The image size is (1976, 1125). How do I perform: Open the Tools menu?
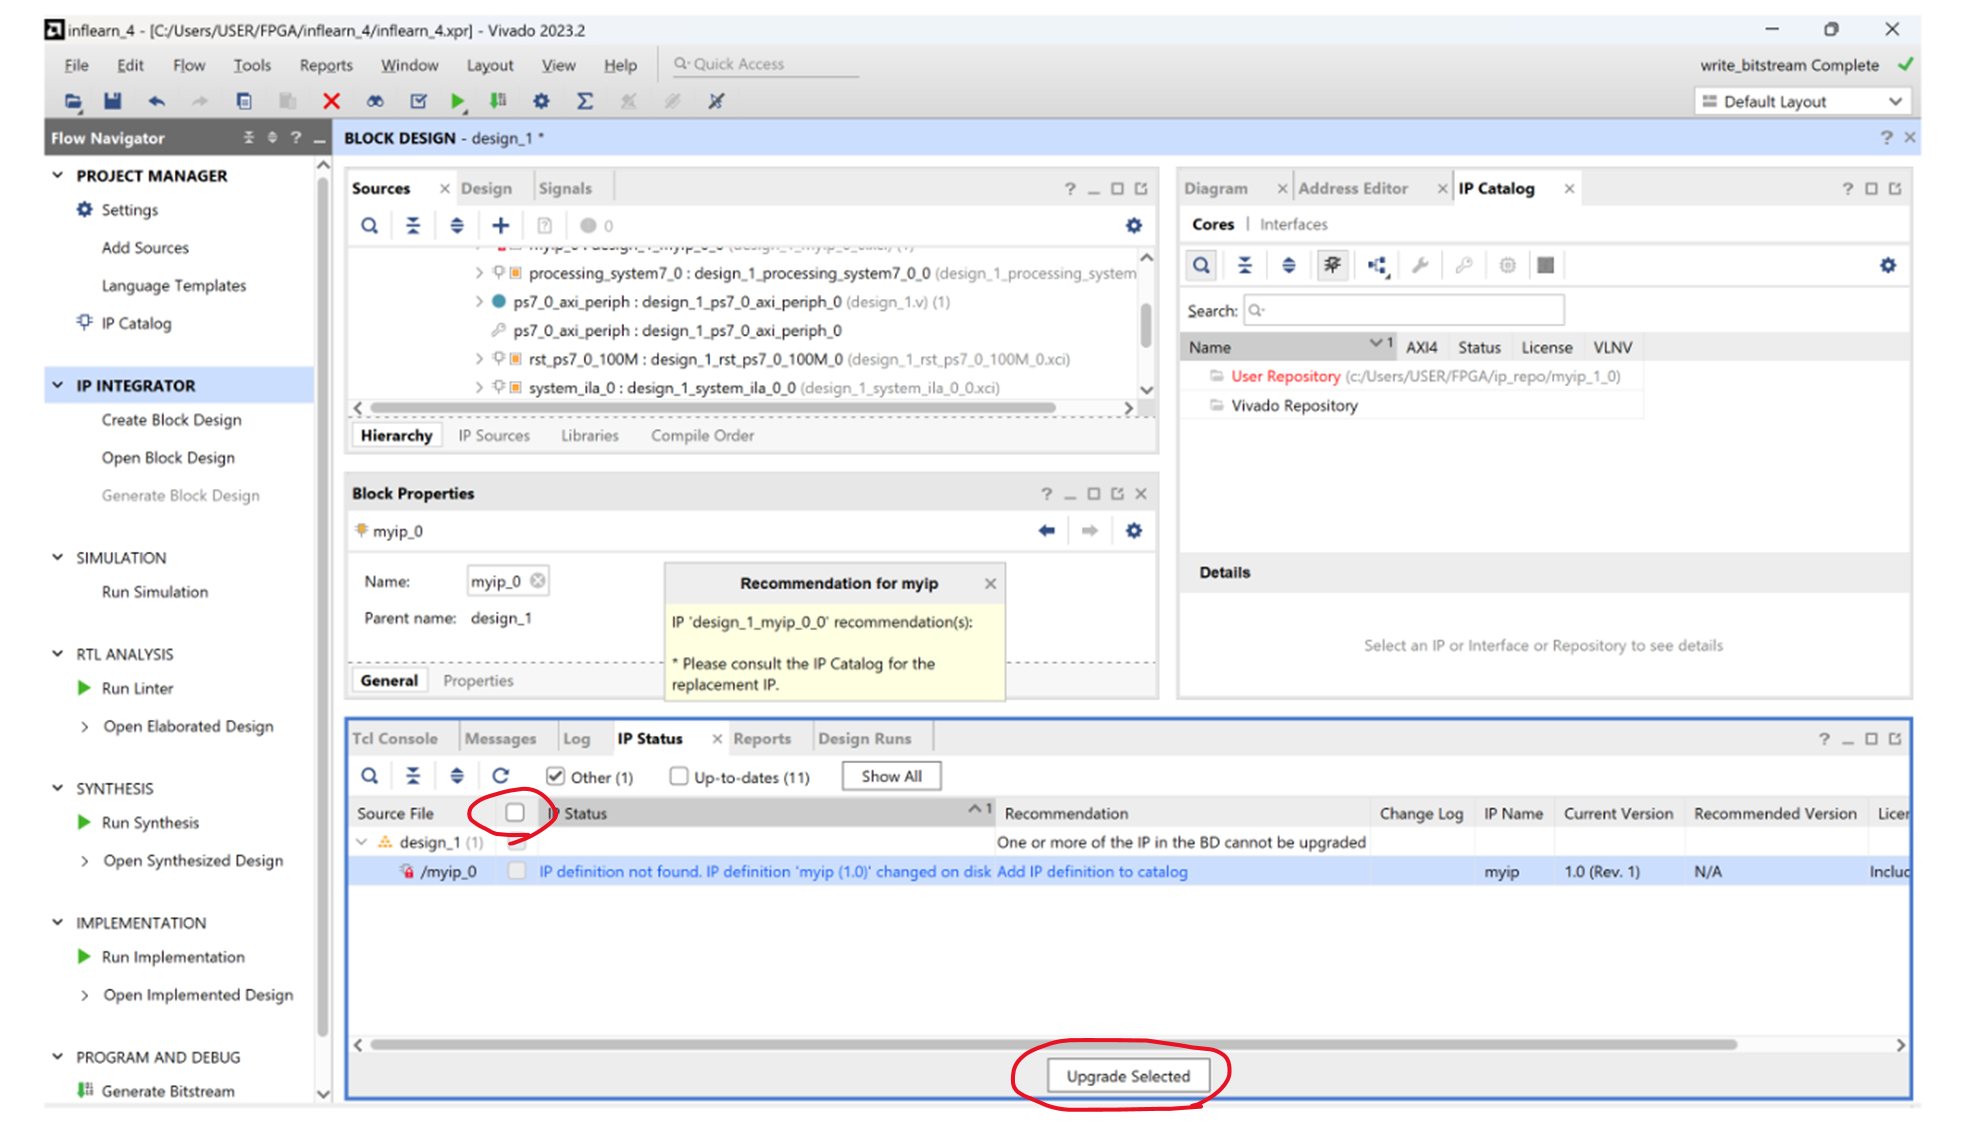pos(252,65)
